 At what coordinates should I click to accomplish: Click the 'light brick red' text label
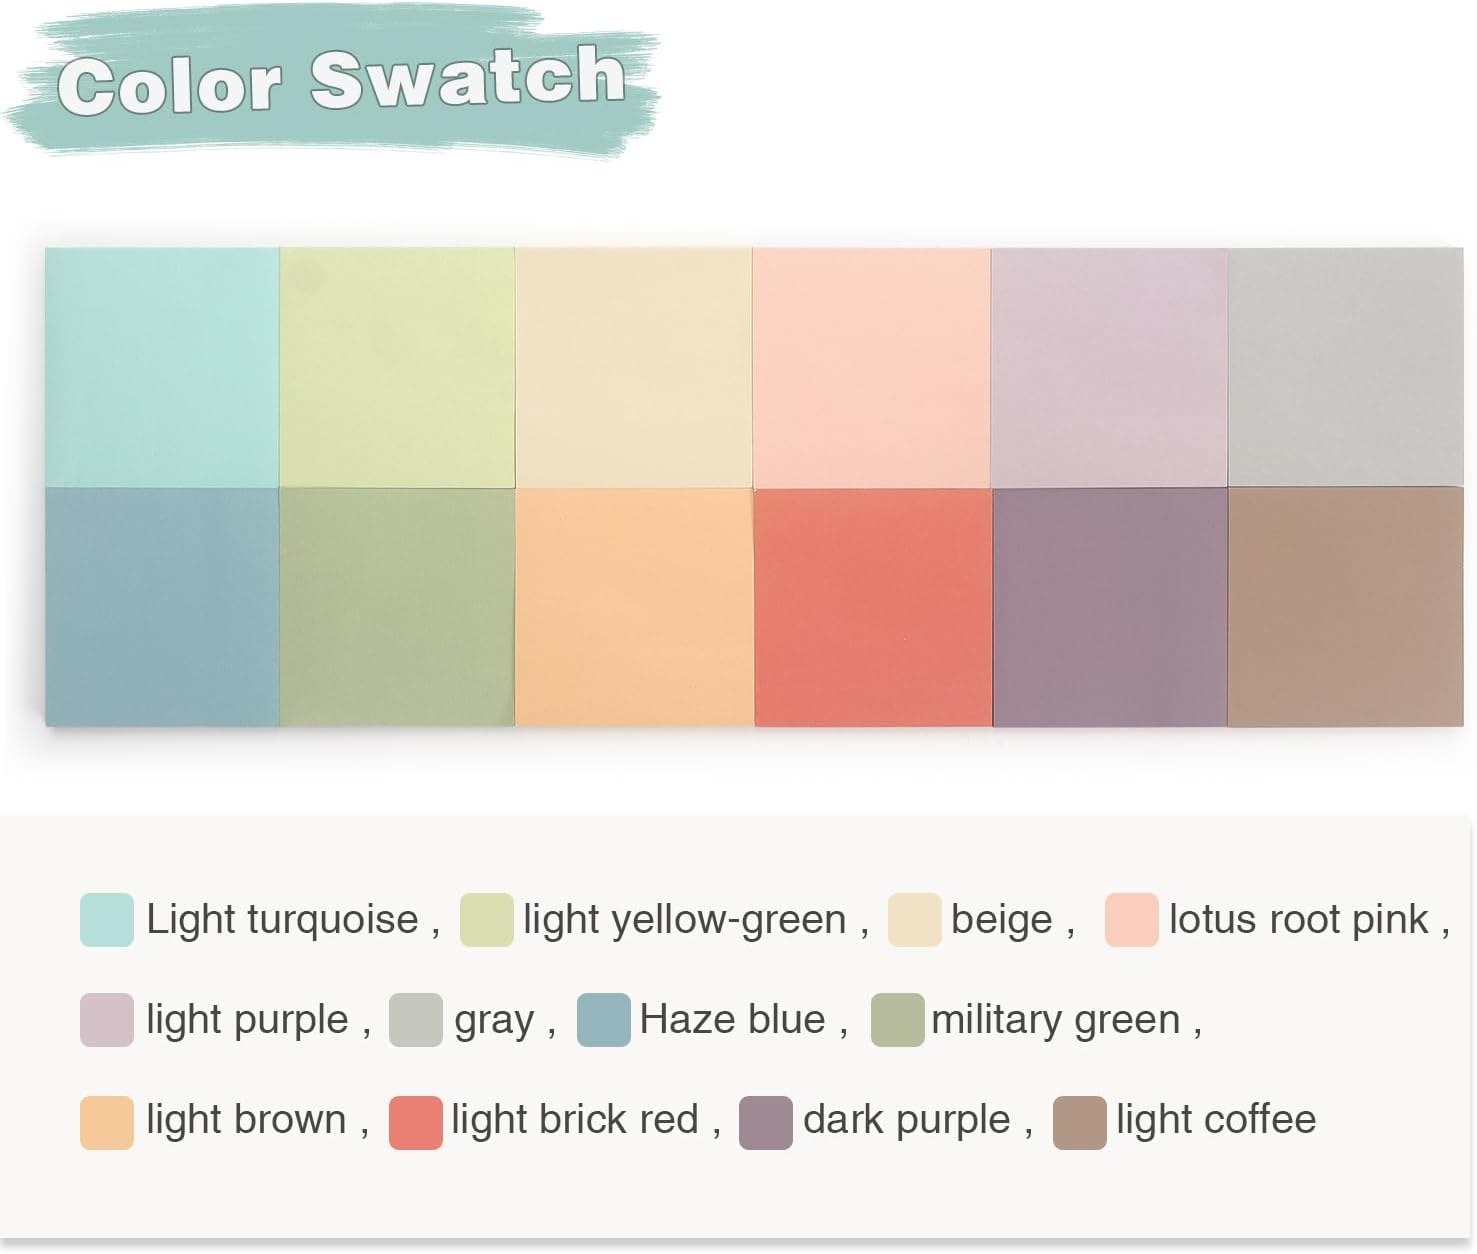[574, 1120]
